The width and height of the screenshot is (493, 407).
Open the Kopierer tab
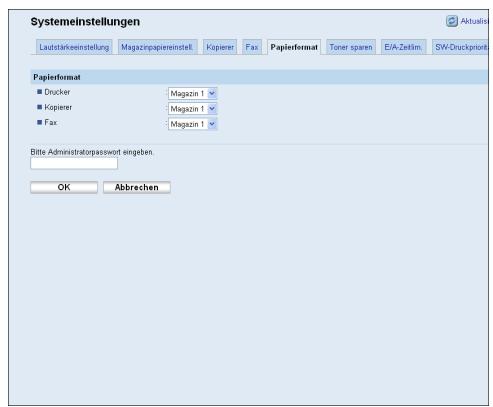(x=220, y=47)
